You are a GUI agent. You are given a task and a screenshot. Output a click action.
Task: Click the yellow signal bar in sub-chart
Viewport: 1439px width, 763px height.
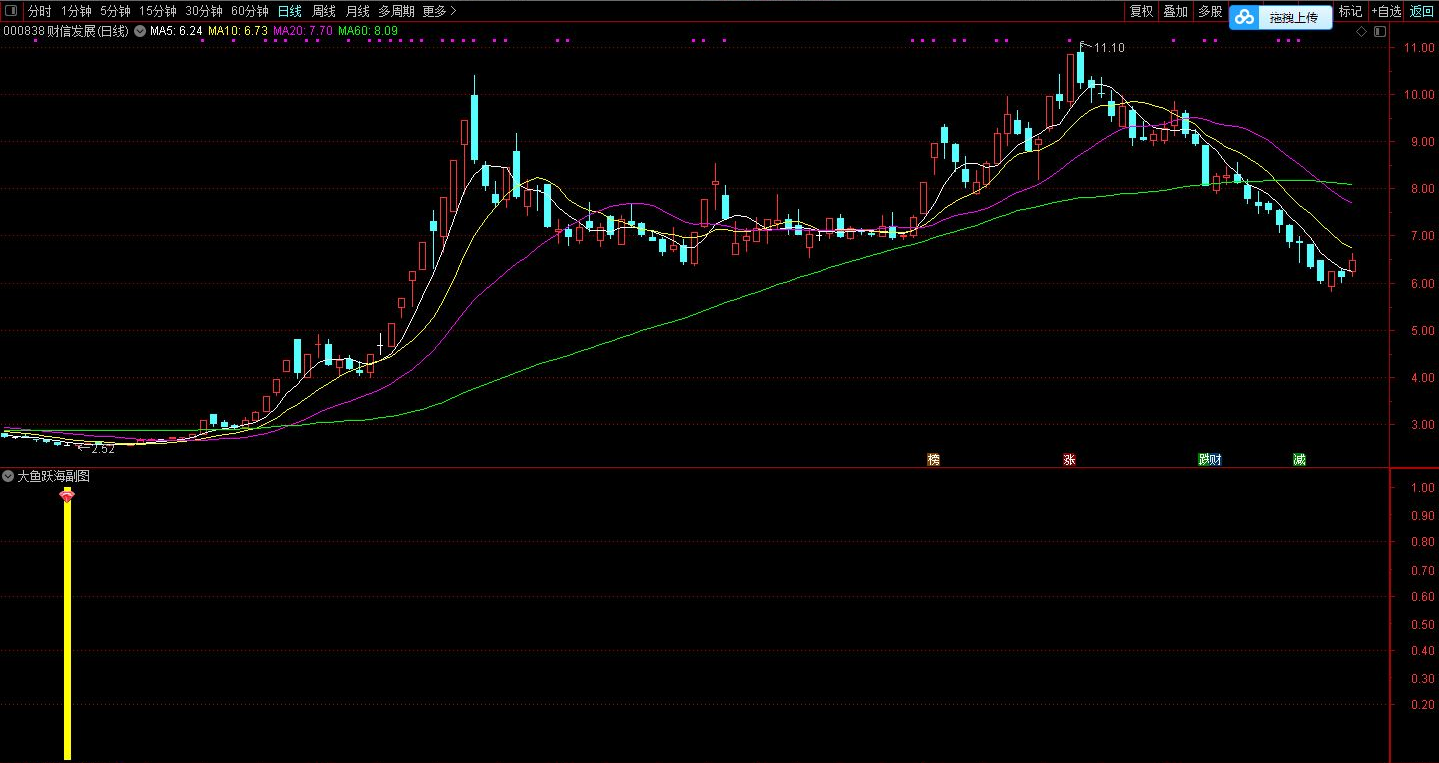tap(67, 630)
